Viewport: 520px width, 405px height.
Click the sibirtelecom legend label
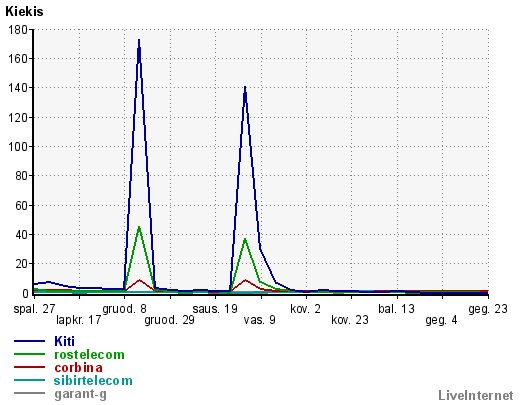click(93, 380)
